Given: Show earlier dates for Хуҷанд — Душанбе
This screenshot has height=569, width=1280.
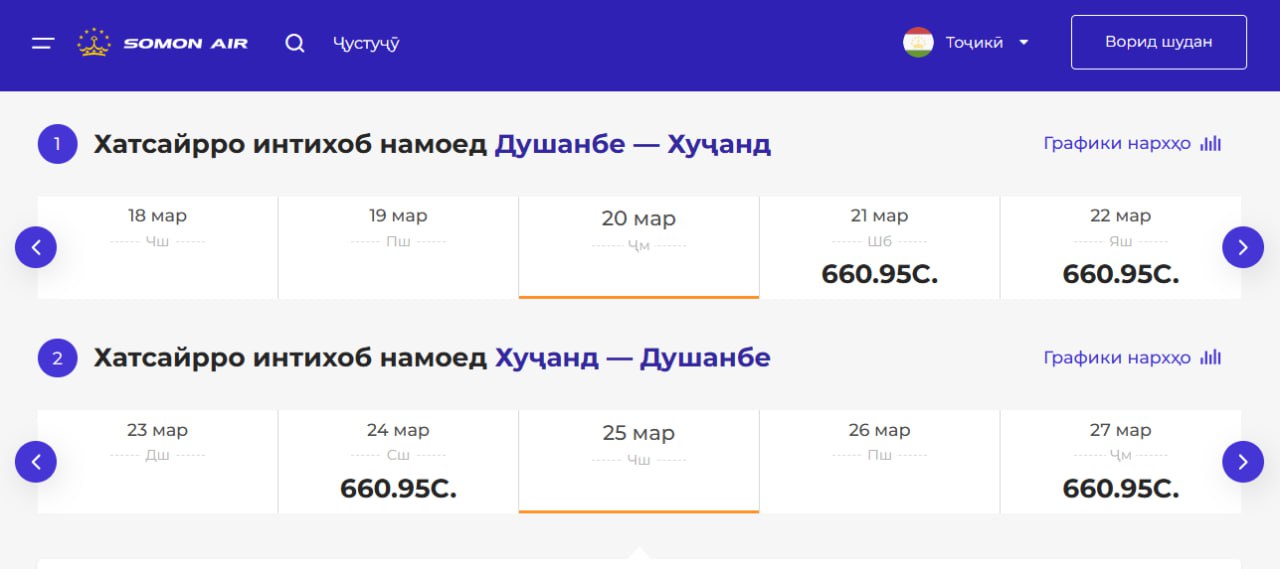Looking at the screenshot, I should click(x=36, y=461).
